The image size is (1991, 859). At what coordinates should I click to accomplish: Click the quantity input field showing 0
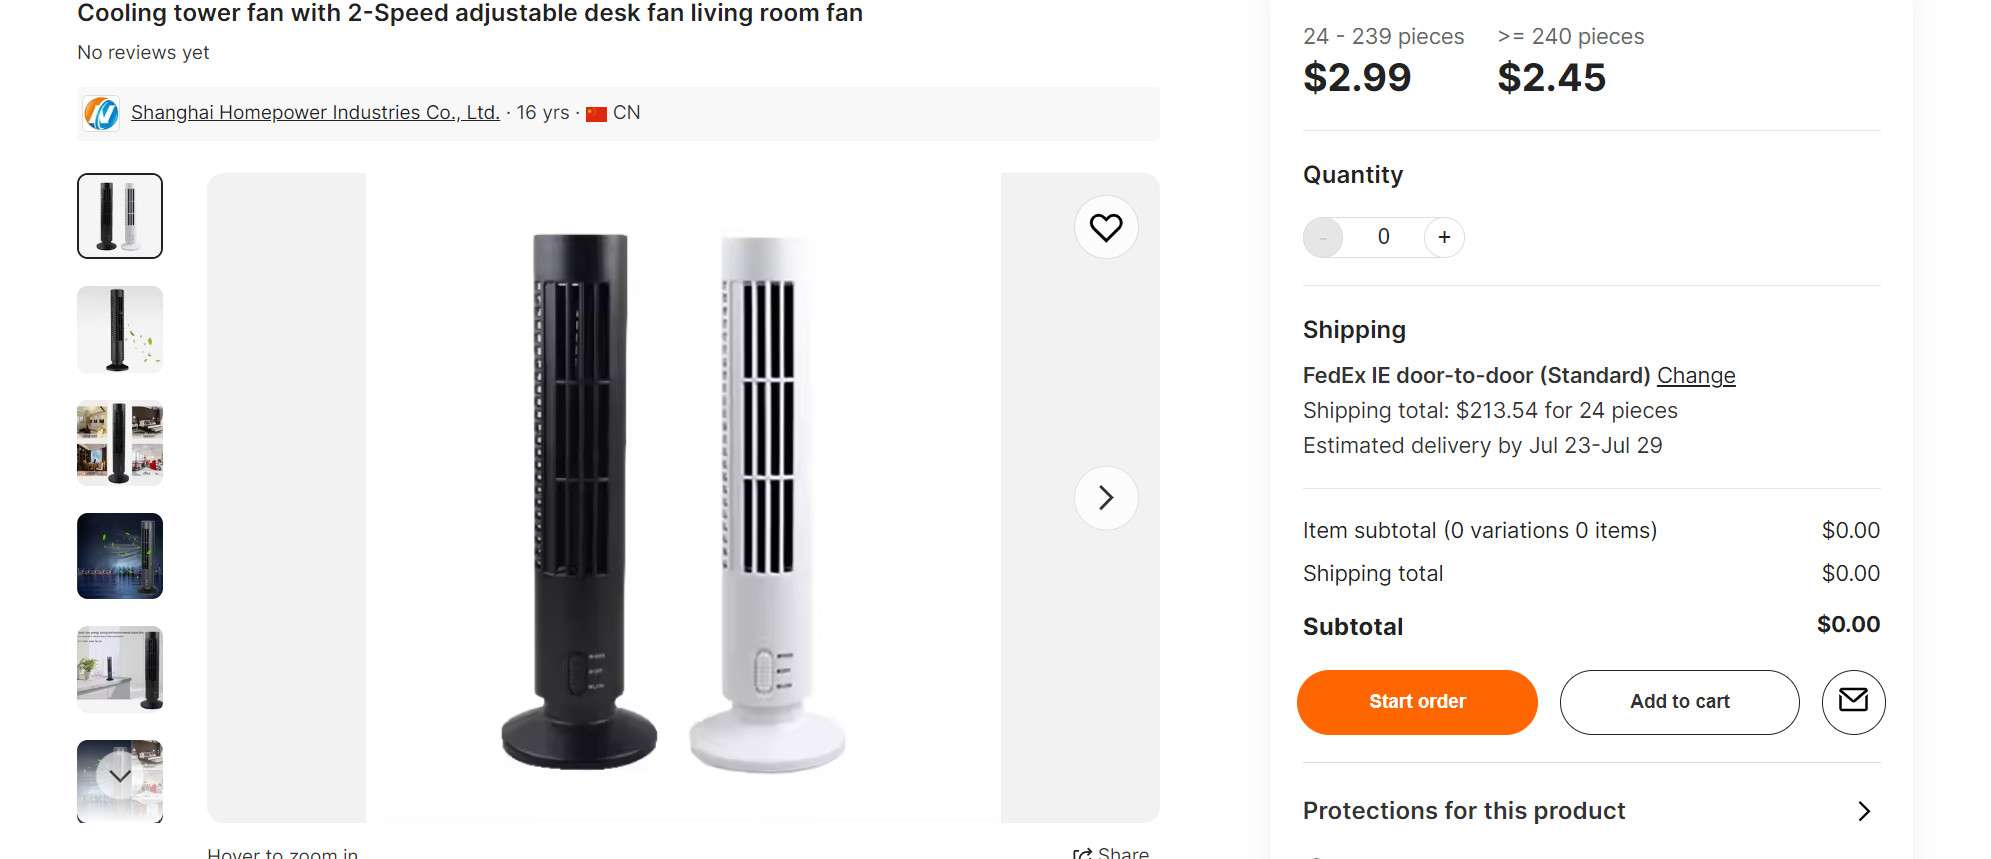point(1383,237)
